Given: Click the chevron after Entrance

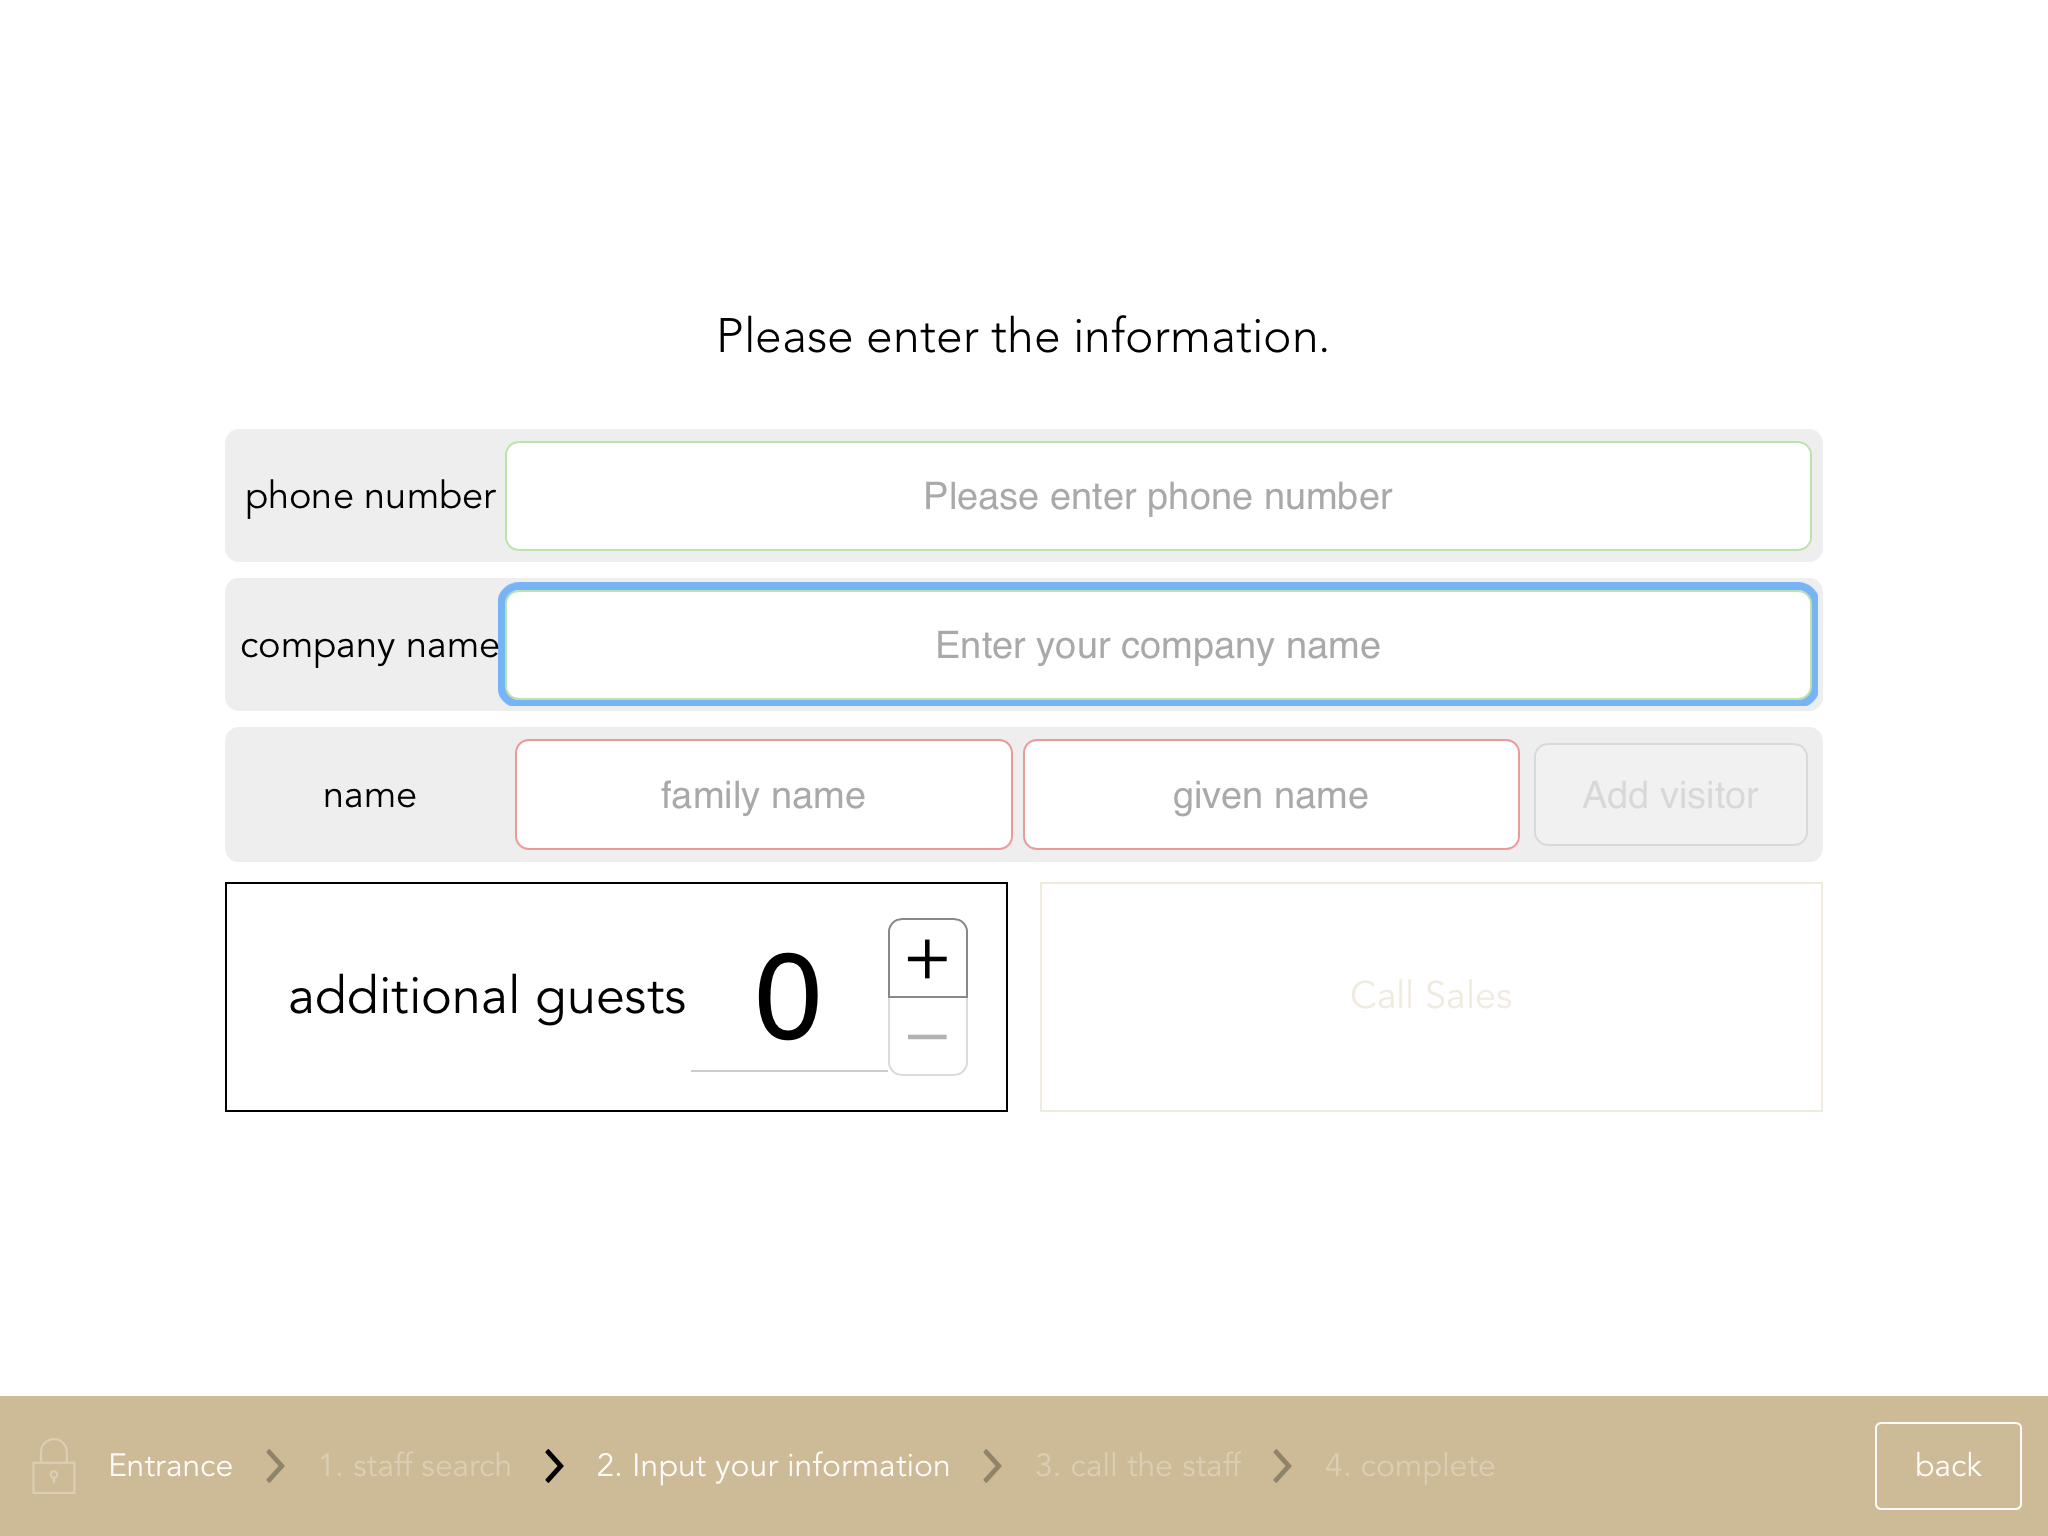Looking at the screenshot, I should coord(275,1465).
